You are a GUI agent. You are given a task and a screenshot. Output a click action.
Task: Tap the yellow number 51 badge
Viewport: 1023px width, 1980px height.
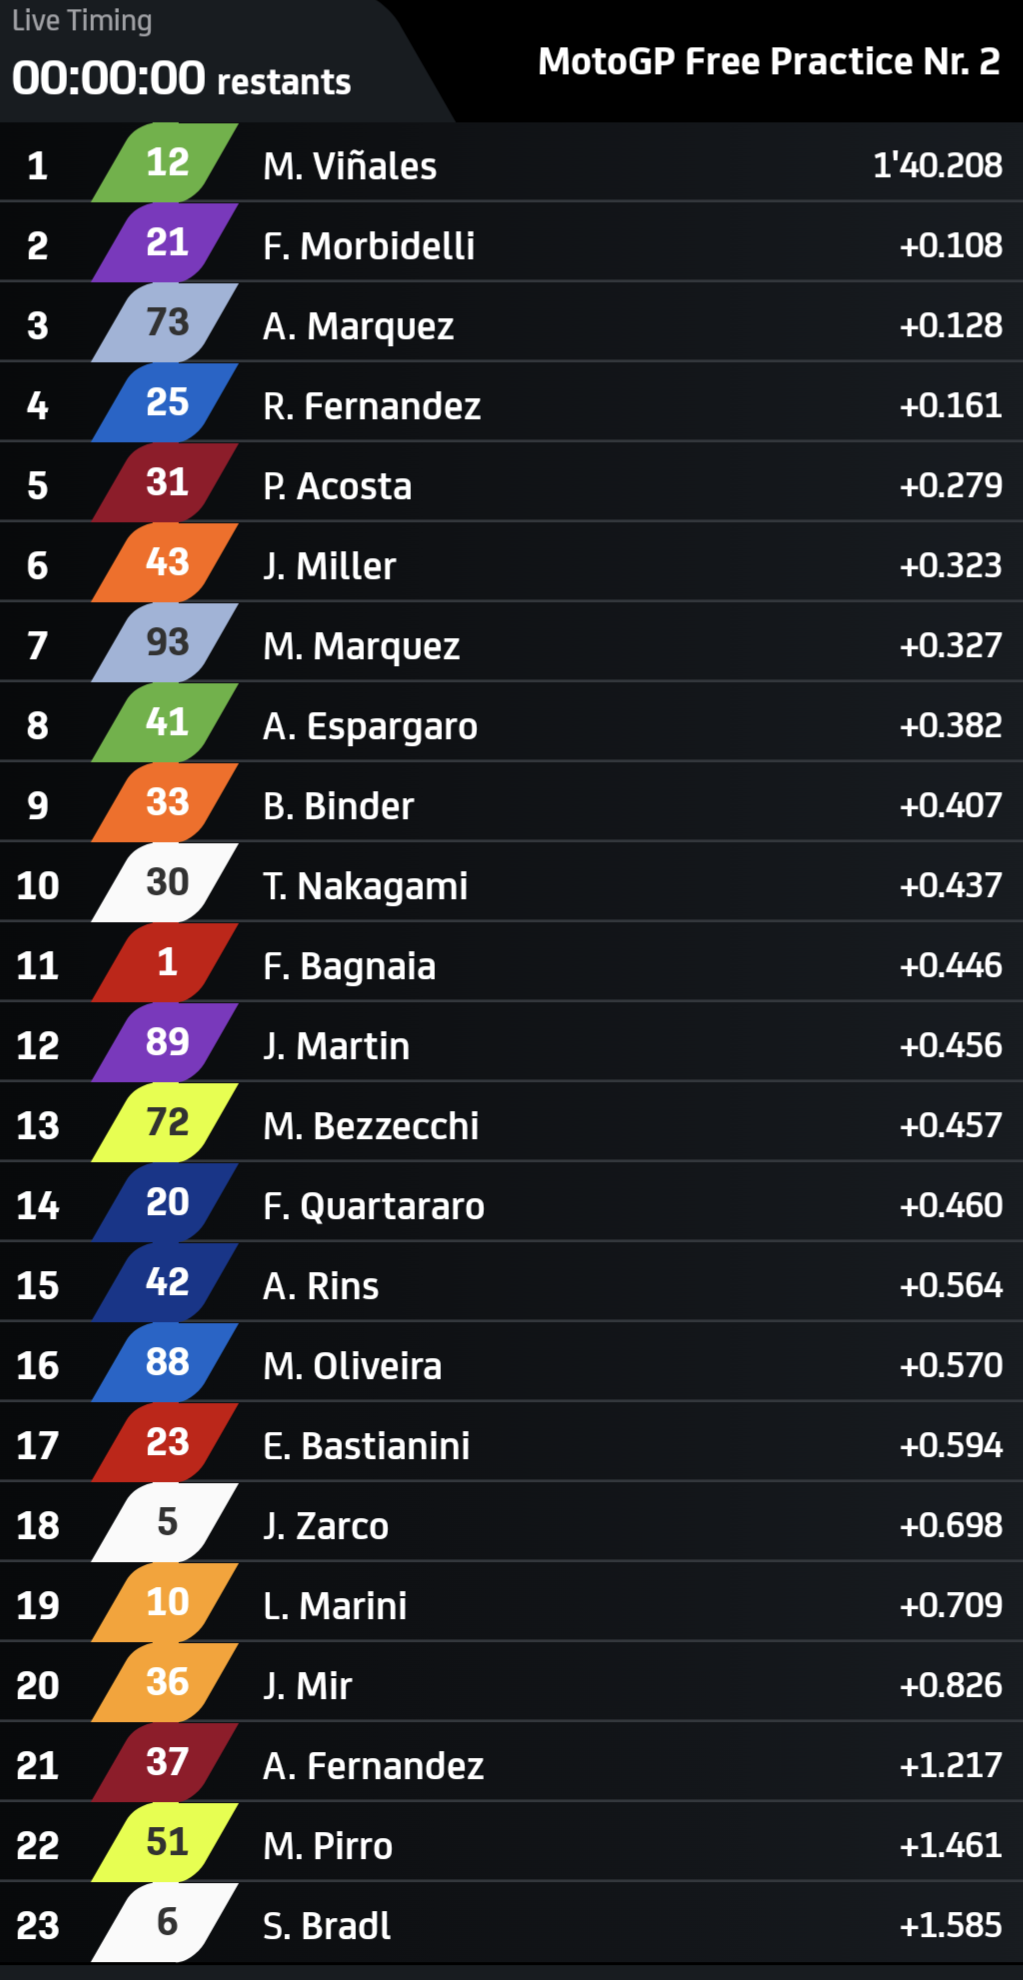click(x=165, y=1842)
